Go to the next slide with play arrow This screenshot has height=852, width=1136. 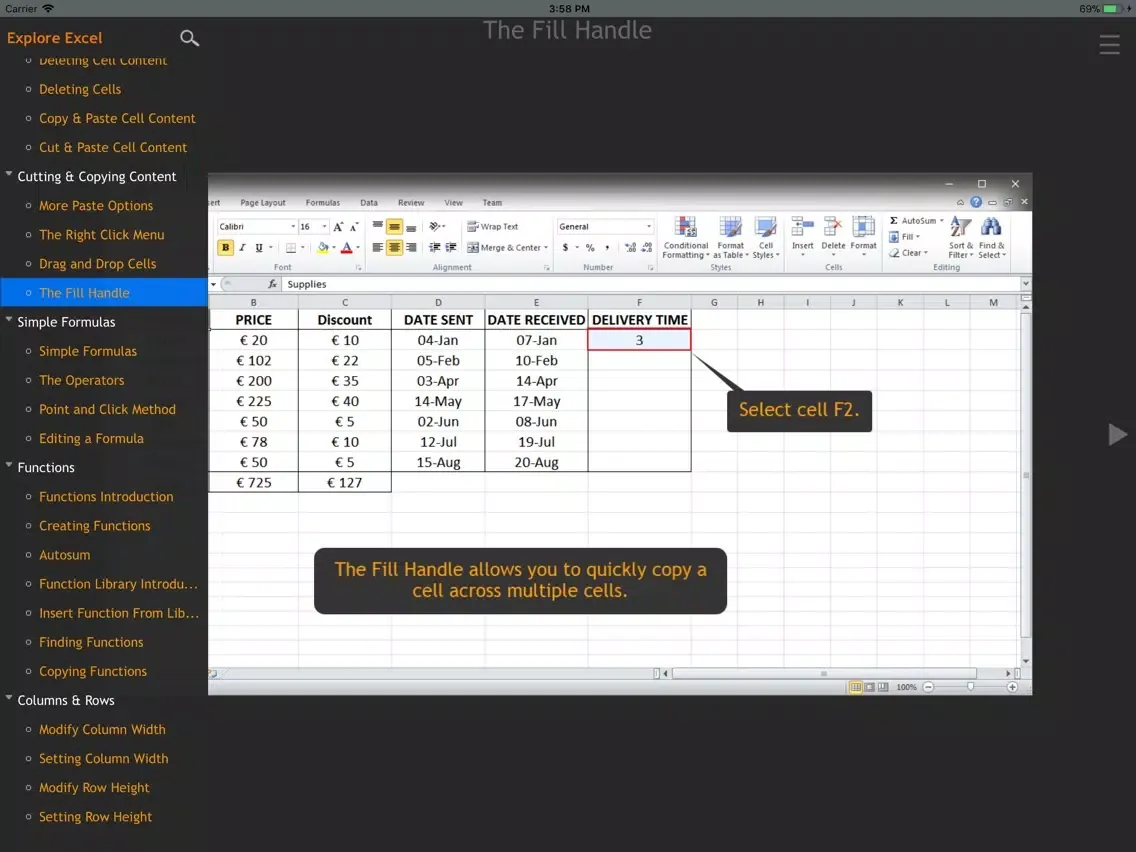coord(1117,435)
